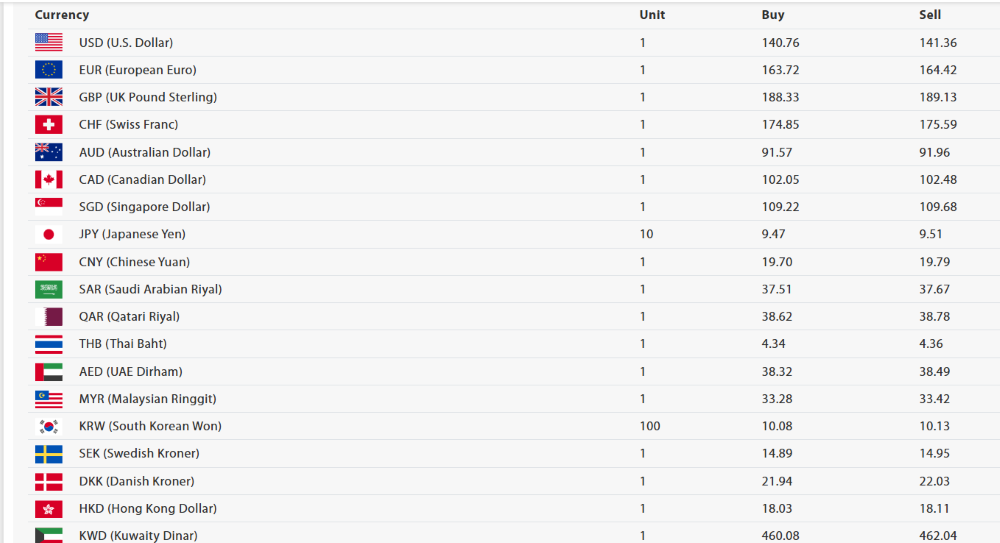The width and height of the screenshot is (1000, 543).
Task: Click the South Korean flag icon
Action: [x=48, y=426]
